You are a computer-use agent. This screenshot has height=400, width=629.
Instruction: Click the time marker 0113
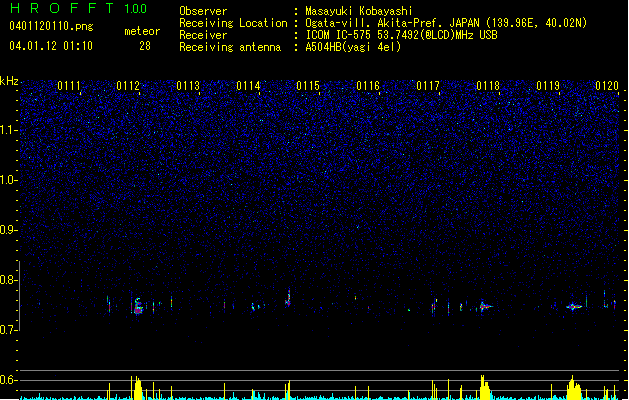tap(188, 86)
